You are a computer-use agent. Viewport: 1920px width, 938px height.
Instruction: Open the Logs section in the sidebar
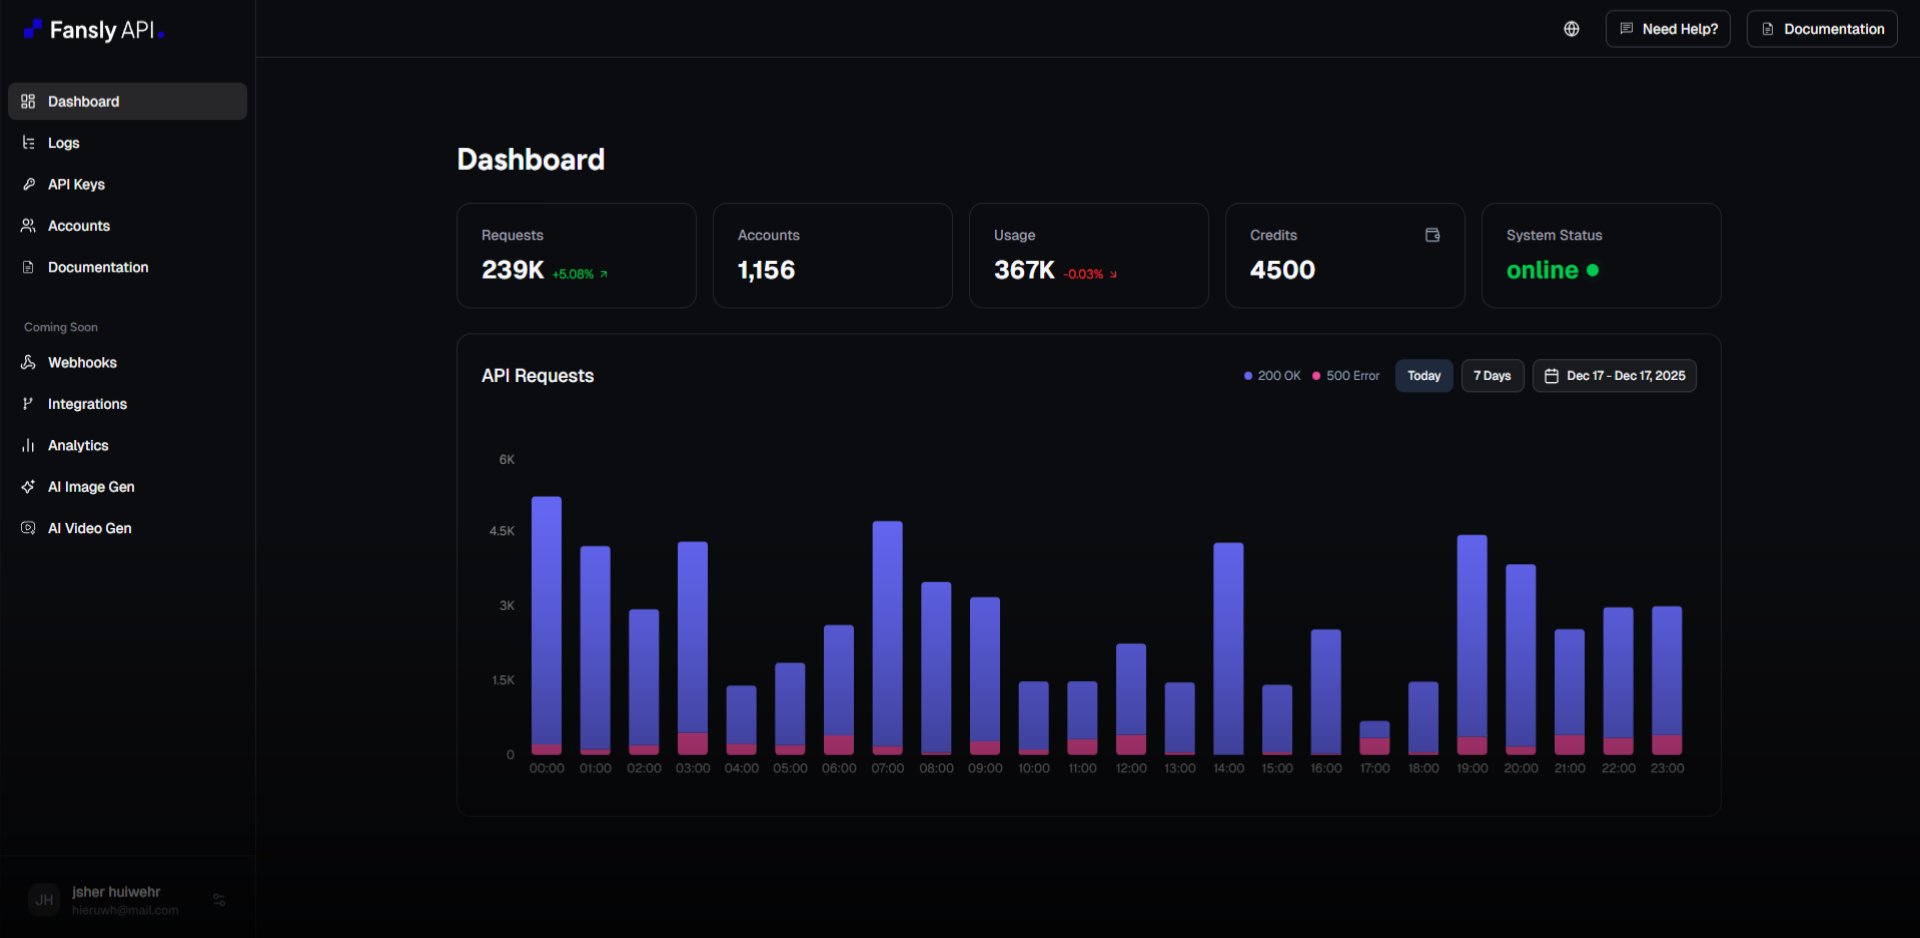pyautogui.click(x=62, y=142)
